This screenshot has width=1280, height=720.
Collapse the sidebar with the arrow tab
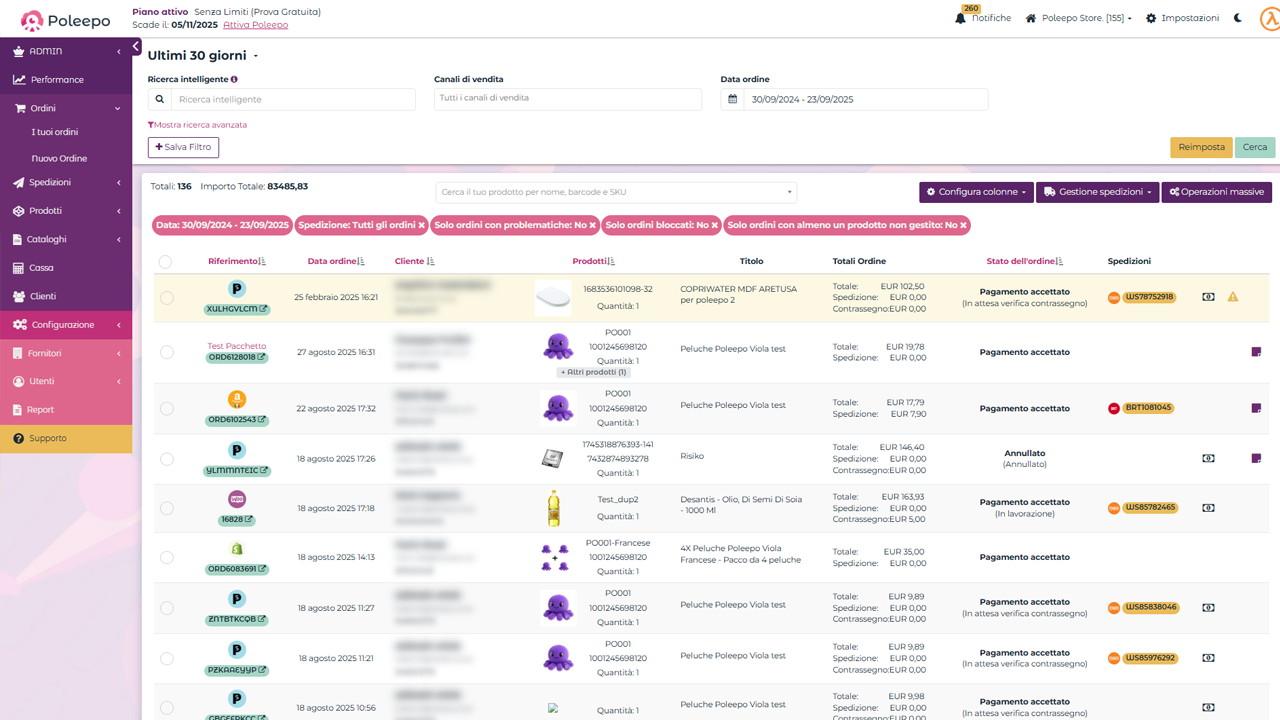pos(136,47)
